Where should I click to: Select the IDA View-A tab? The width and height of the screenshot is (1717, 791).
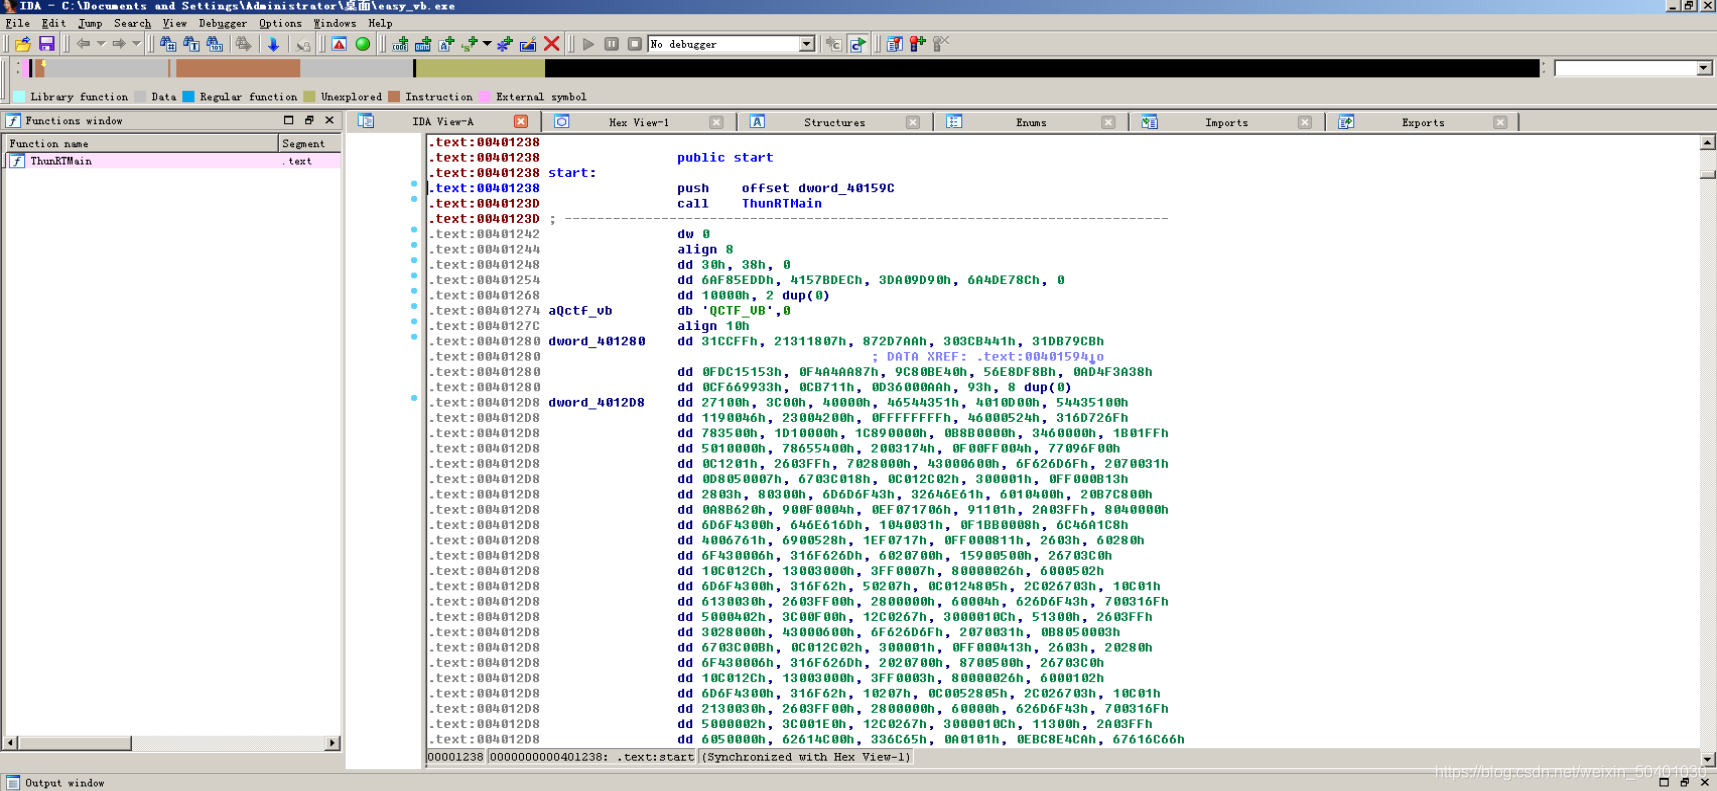443,122
